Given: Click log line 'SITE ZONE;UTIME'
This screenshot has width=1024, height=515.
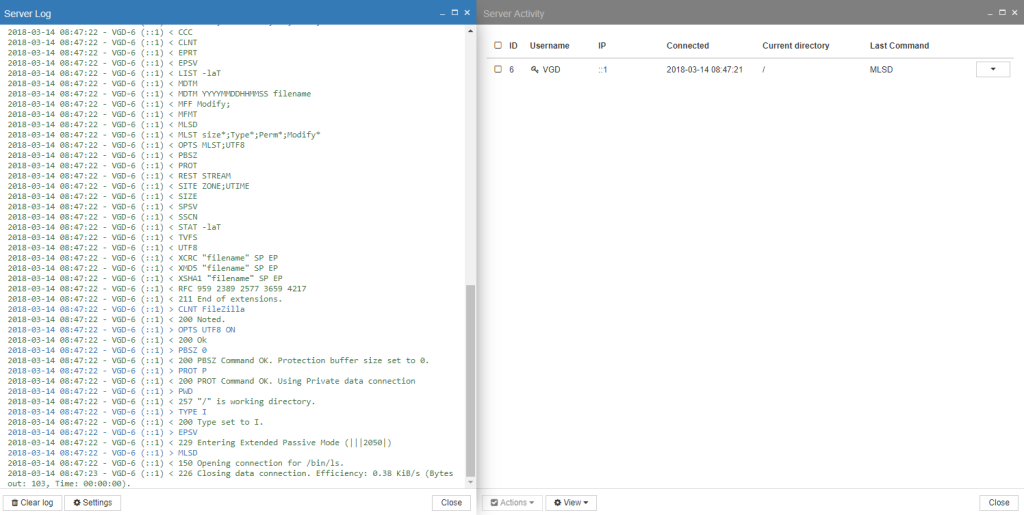Looking at the screenshot, I should 129,186.
